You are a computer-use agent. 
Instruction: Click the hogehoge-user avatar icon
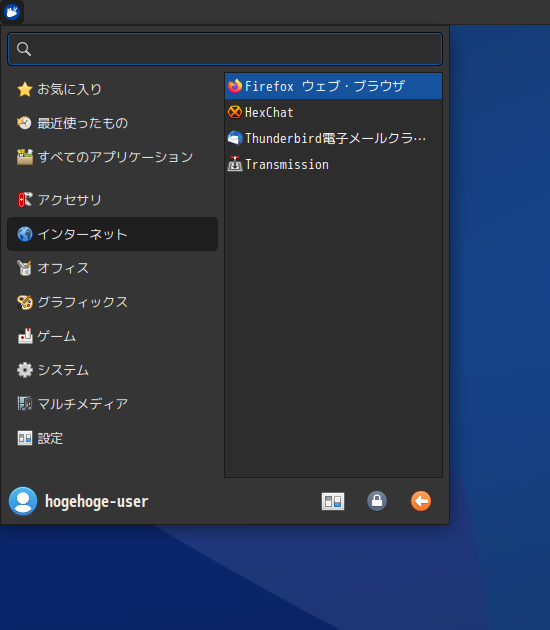click(23, 501)
